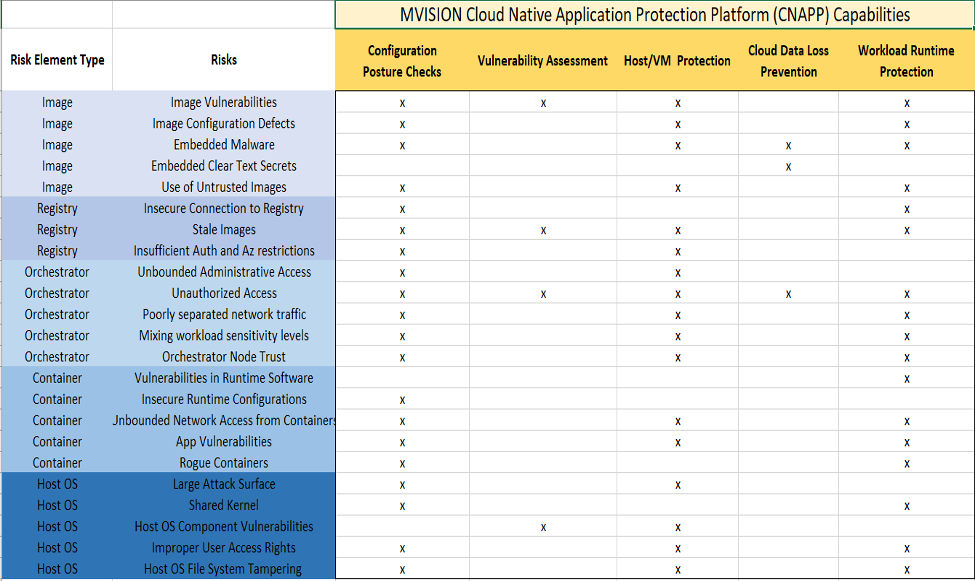977x581 pixels.
Task: Click Workload Runtime x for Shared Kernel
Action: click(907, 506)
